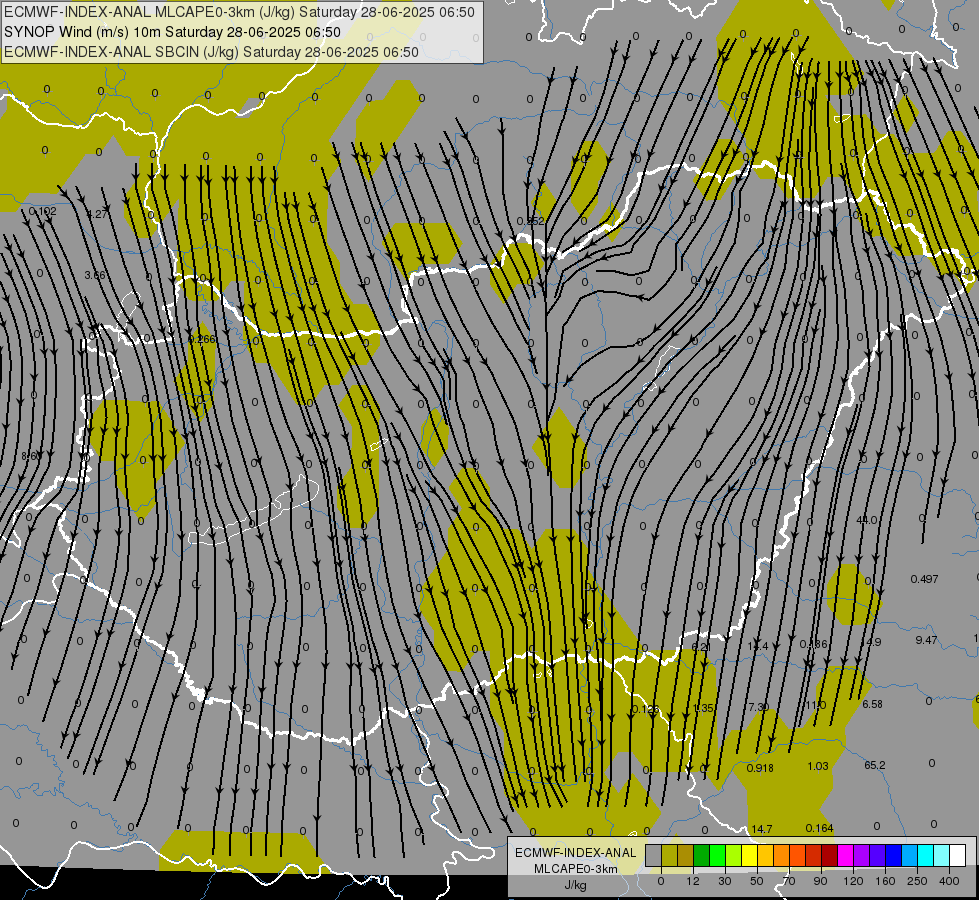The width and height of the screenshot is (979, 900).
Task: Click the map value 44.0
Action: pyautogui.click(x=867, y=520)
